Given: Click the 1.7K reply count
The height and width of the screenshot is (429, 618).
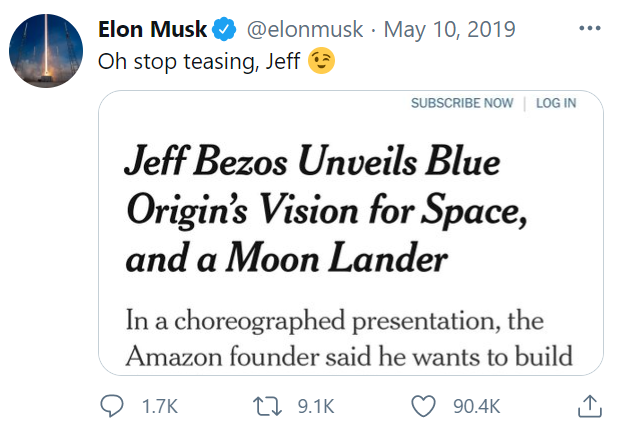Looking at the screenshot, I should (160, 407).
